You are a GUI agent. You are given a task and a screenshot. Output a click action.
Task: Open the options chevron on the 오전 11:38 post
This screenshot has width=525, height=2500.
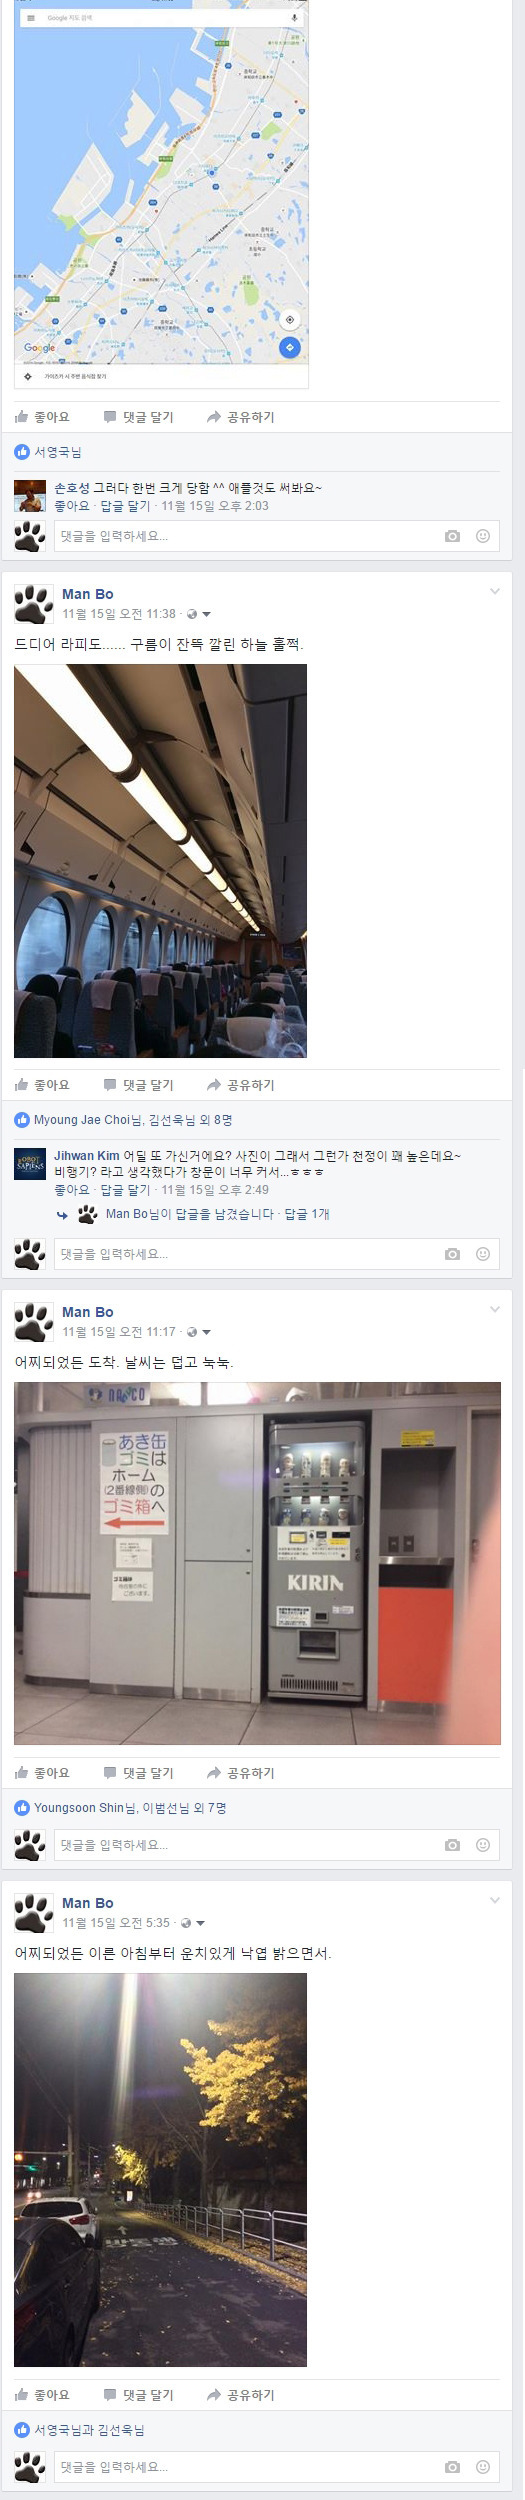(x=494, y=592)
